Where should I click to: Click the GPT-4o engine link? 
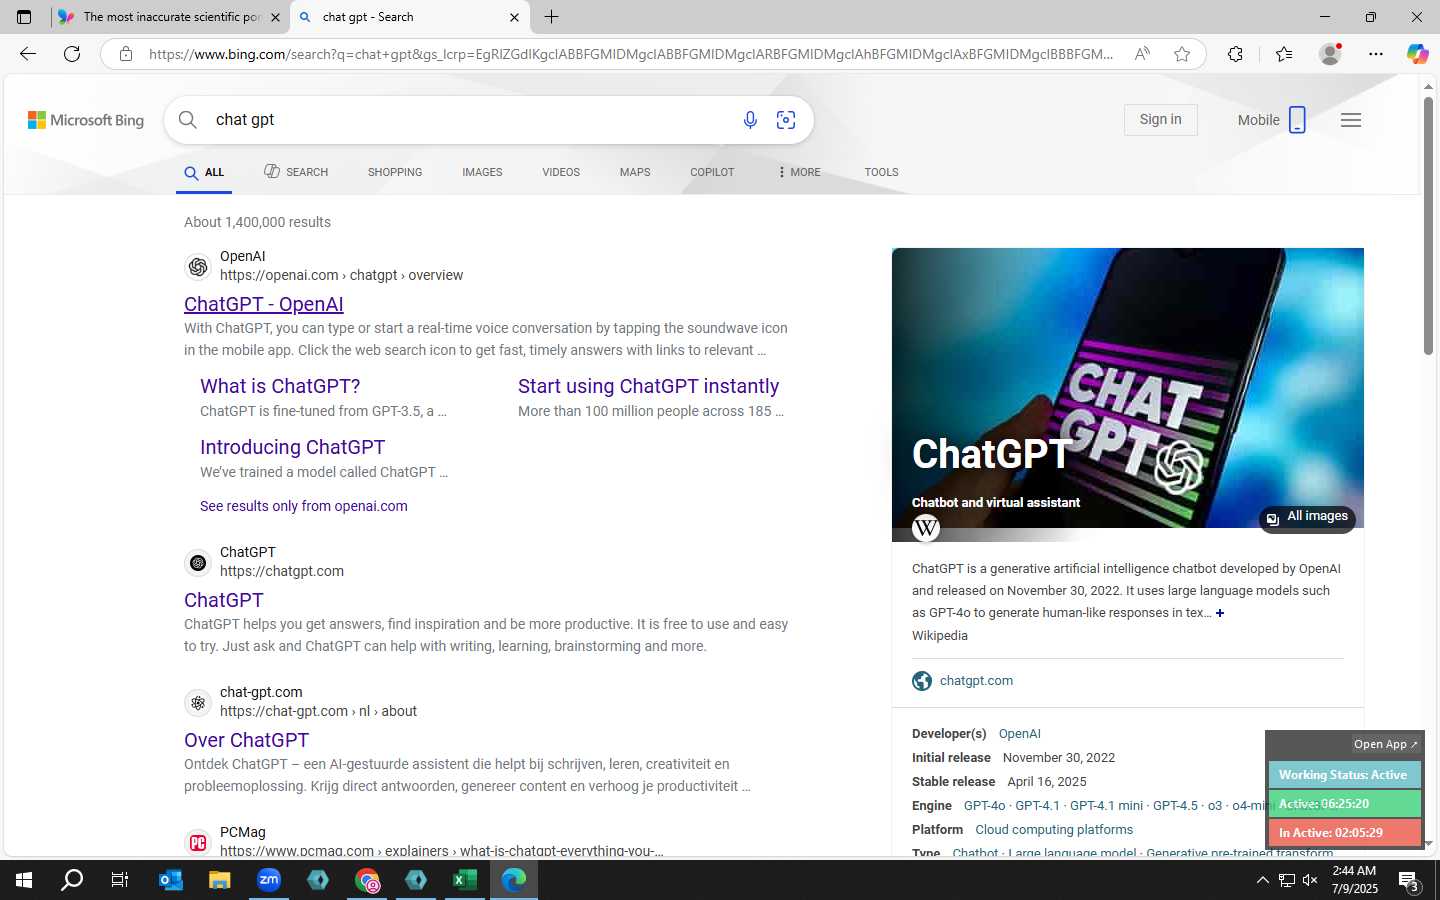(x=984, y=806)
